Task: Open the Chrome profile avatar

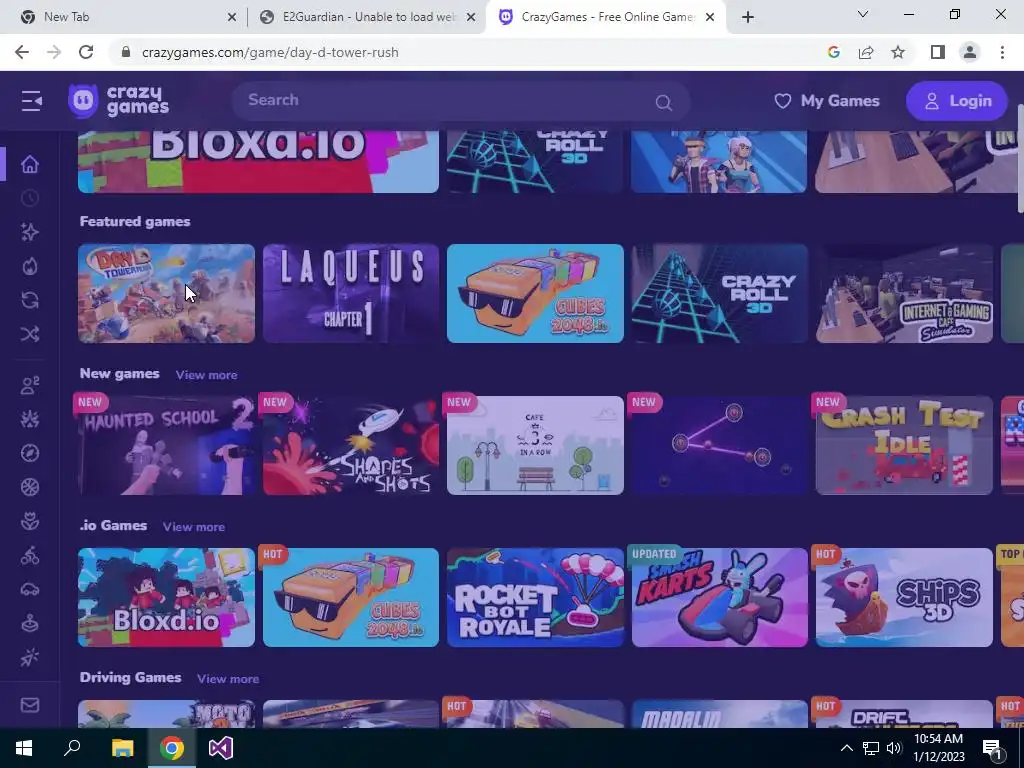Action: tap(970, 52)
